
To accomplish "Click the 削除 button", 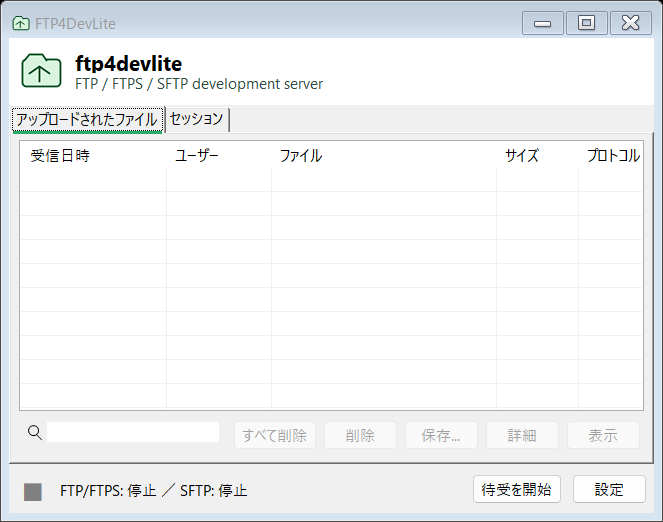I will 360,435.
